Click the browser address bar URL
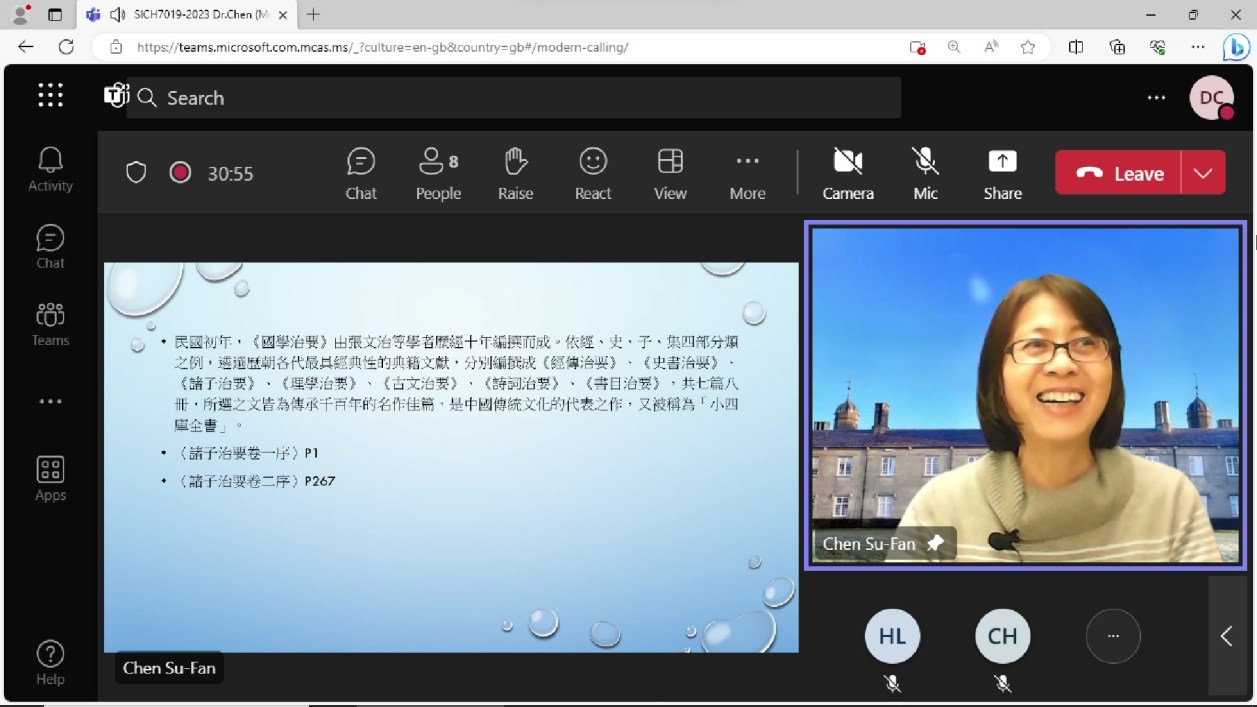The height and width of the screenshot is (707, 1257). [382, 47]
